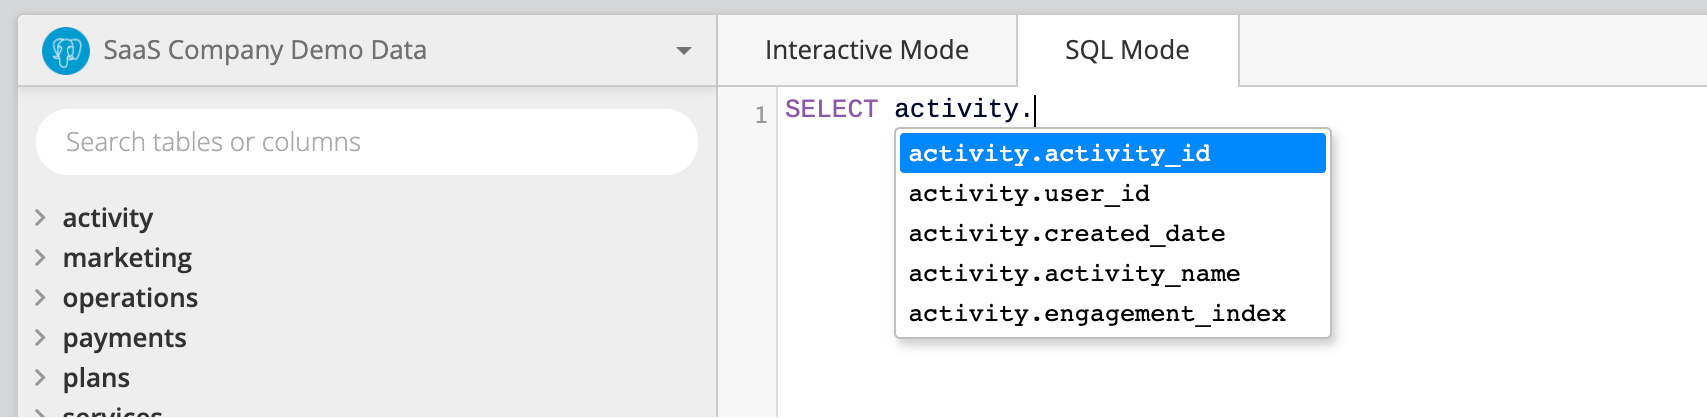Focus the Search tables or columns field
Image resolution: width=1707 pixels, height=419 pixels.
point(367,142)
